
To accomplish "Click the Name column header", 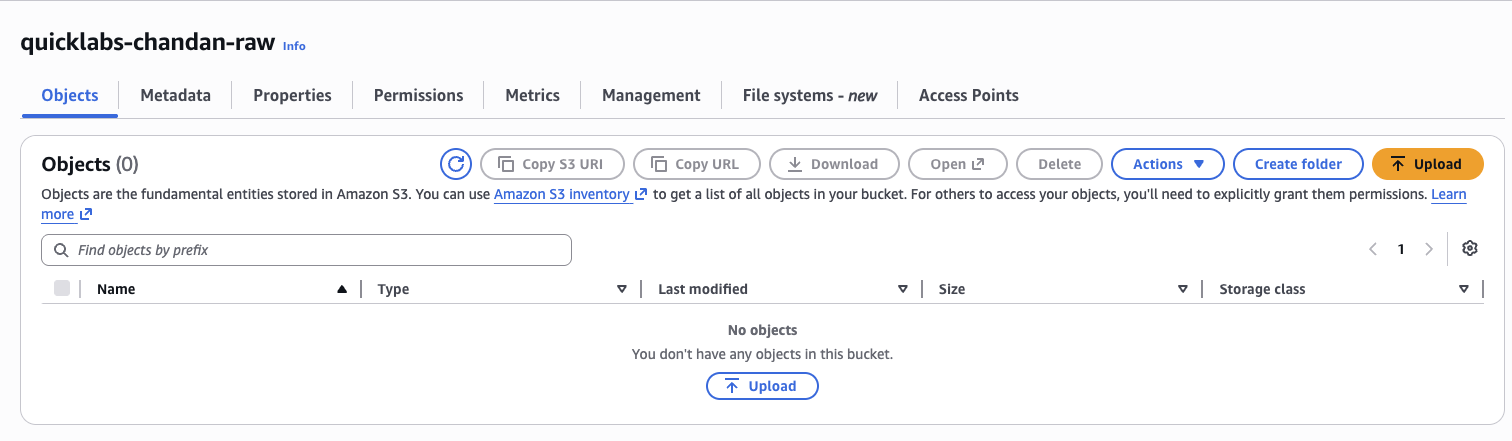I will [116, 289].
